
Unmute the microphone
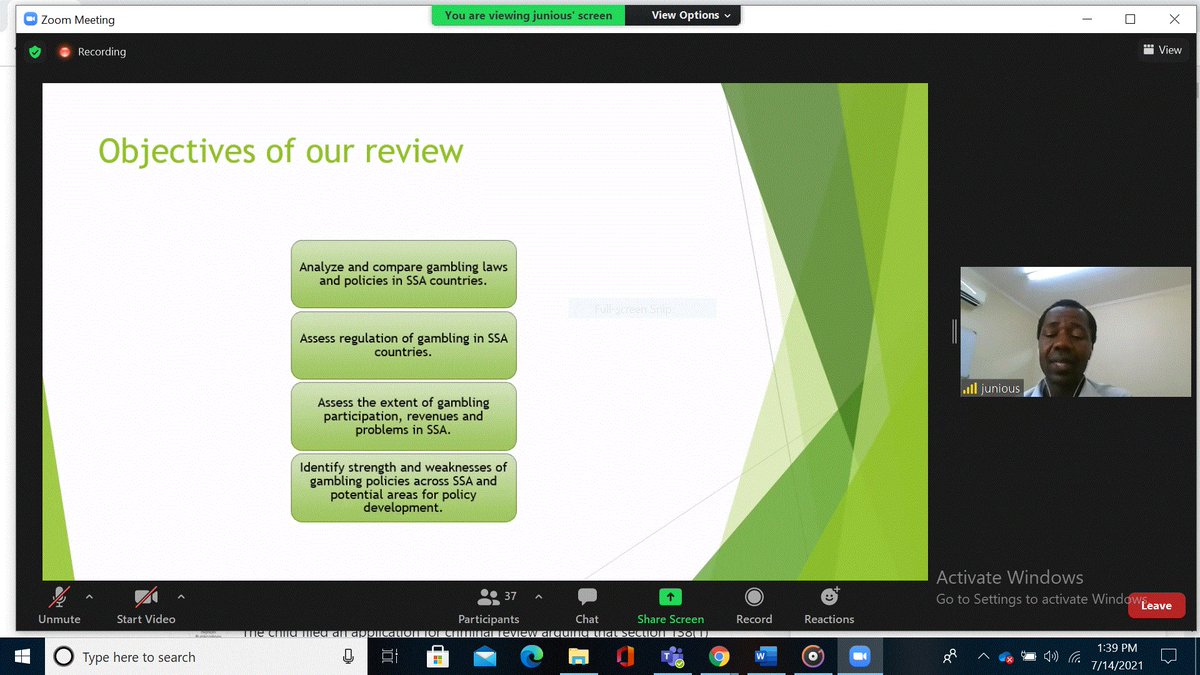click(59, 605)
